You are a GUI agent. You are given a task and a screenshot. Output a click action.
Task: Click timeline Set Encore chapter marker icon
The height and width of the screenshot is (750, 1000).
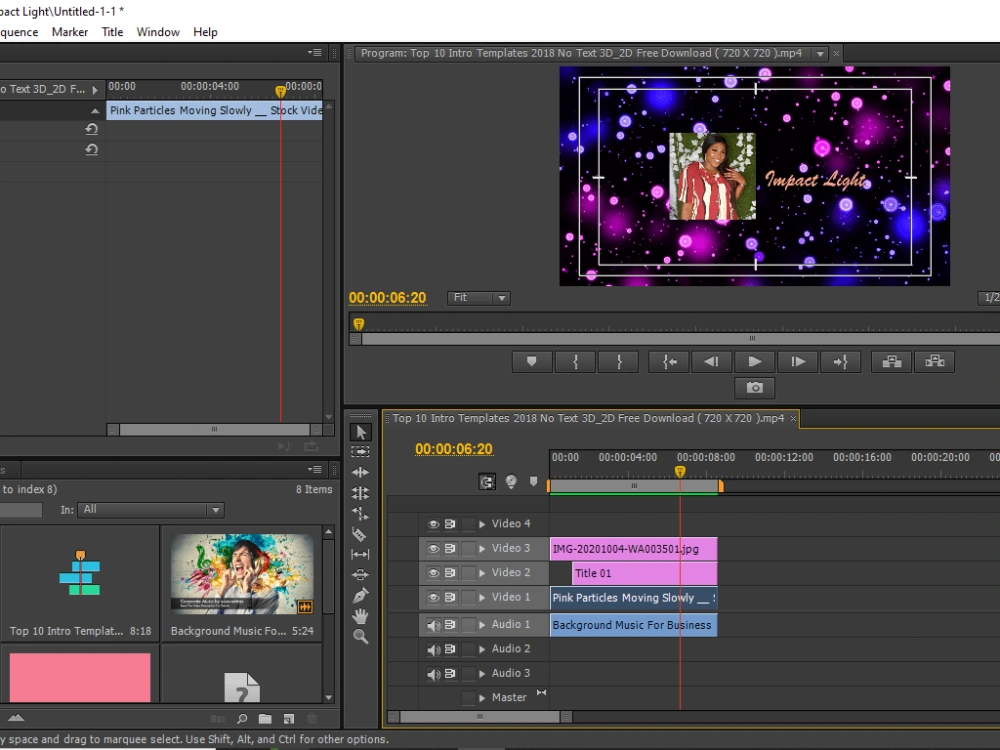click(x=511, y=482)
